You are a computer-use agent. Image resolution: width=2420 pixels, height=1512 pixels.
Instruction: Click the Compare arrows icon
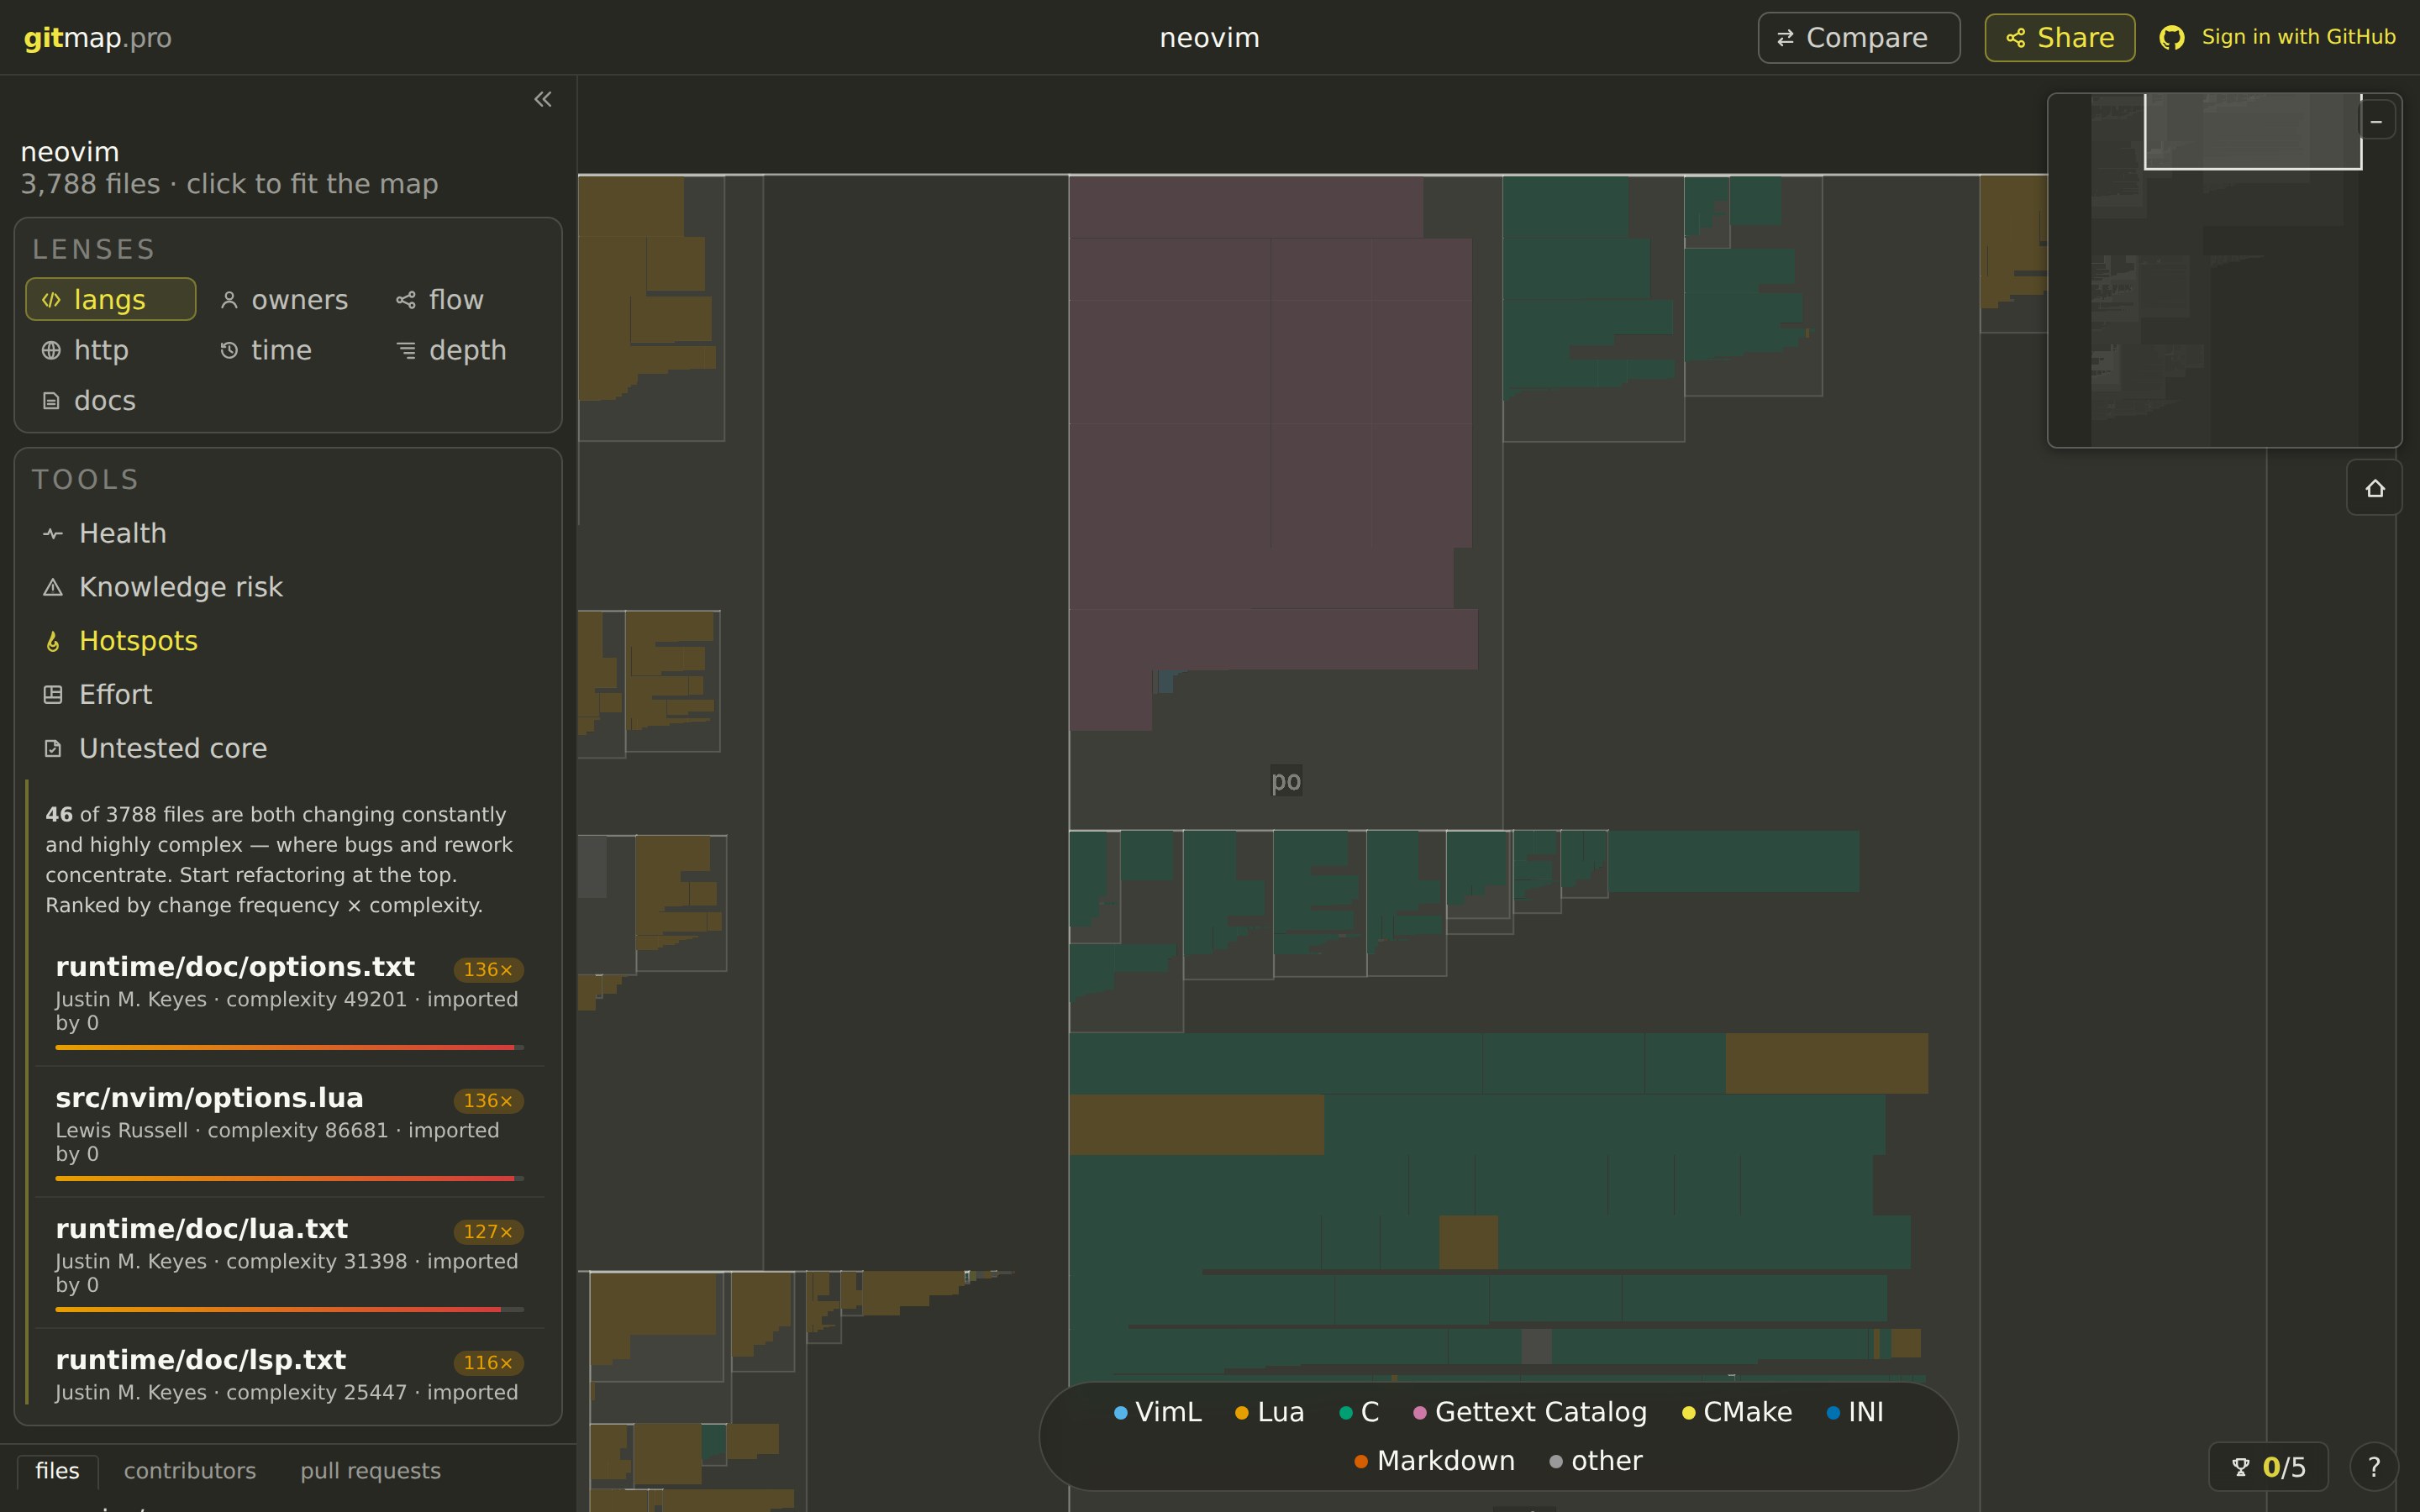pyautogui.click(x=1785, y=38)
